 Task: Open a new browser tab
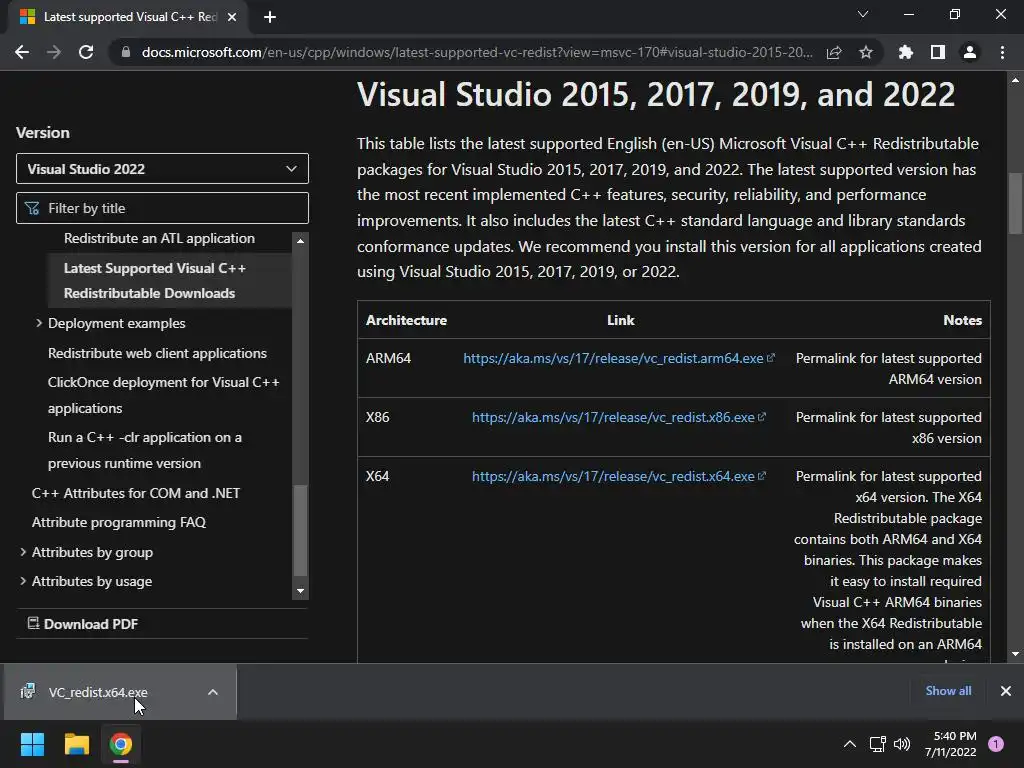pyautogui.click(x=270, y=17)
